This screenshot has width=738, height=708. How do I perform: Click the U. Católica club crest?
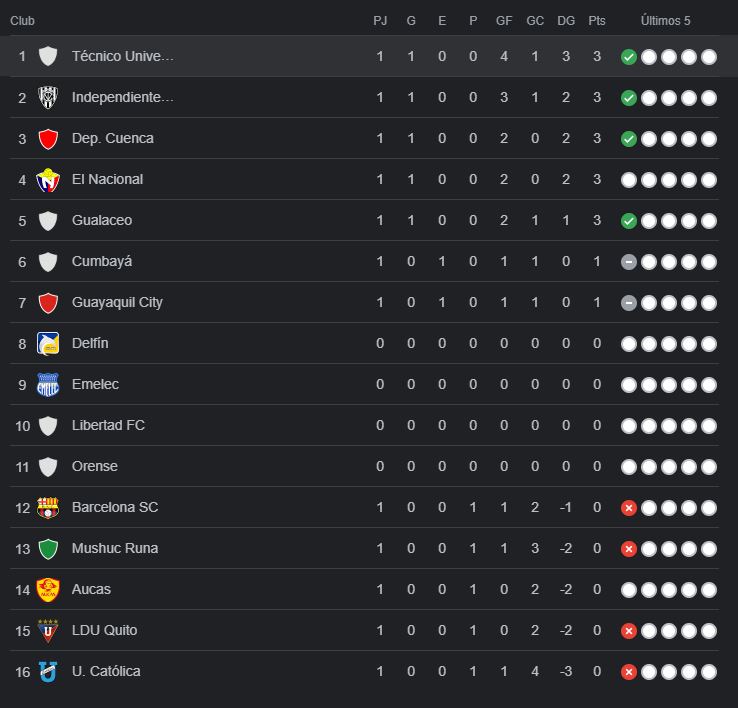pyautogui.click(x=48, y=671)
